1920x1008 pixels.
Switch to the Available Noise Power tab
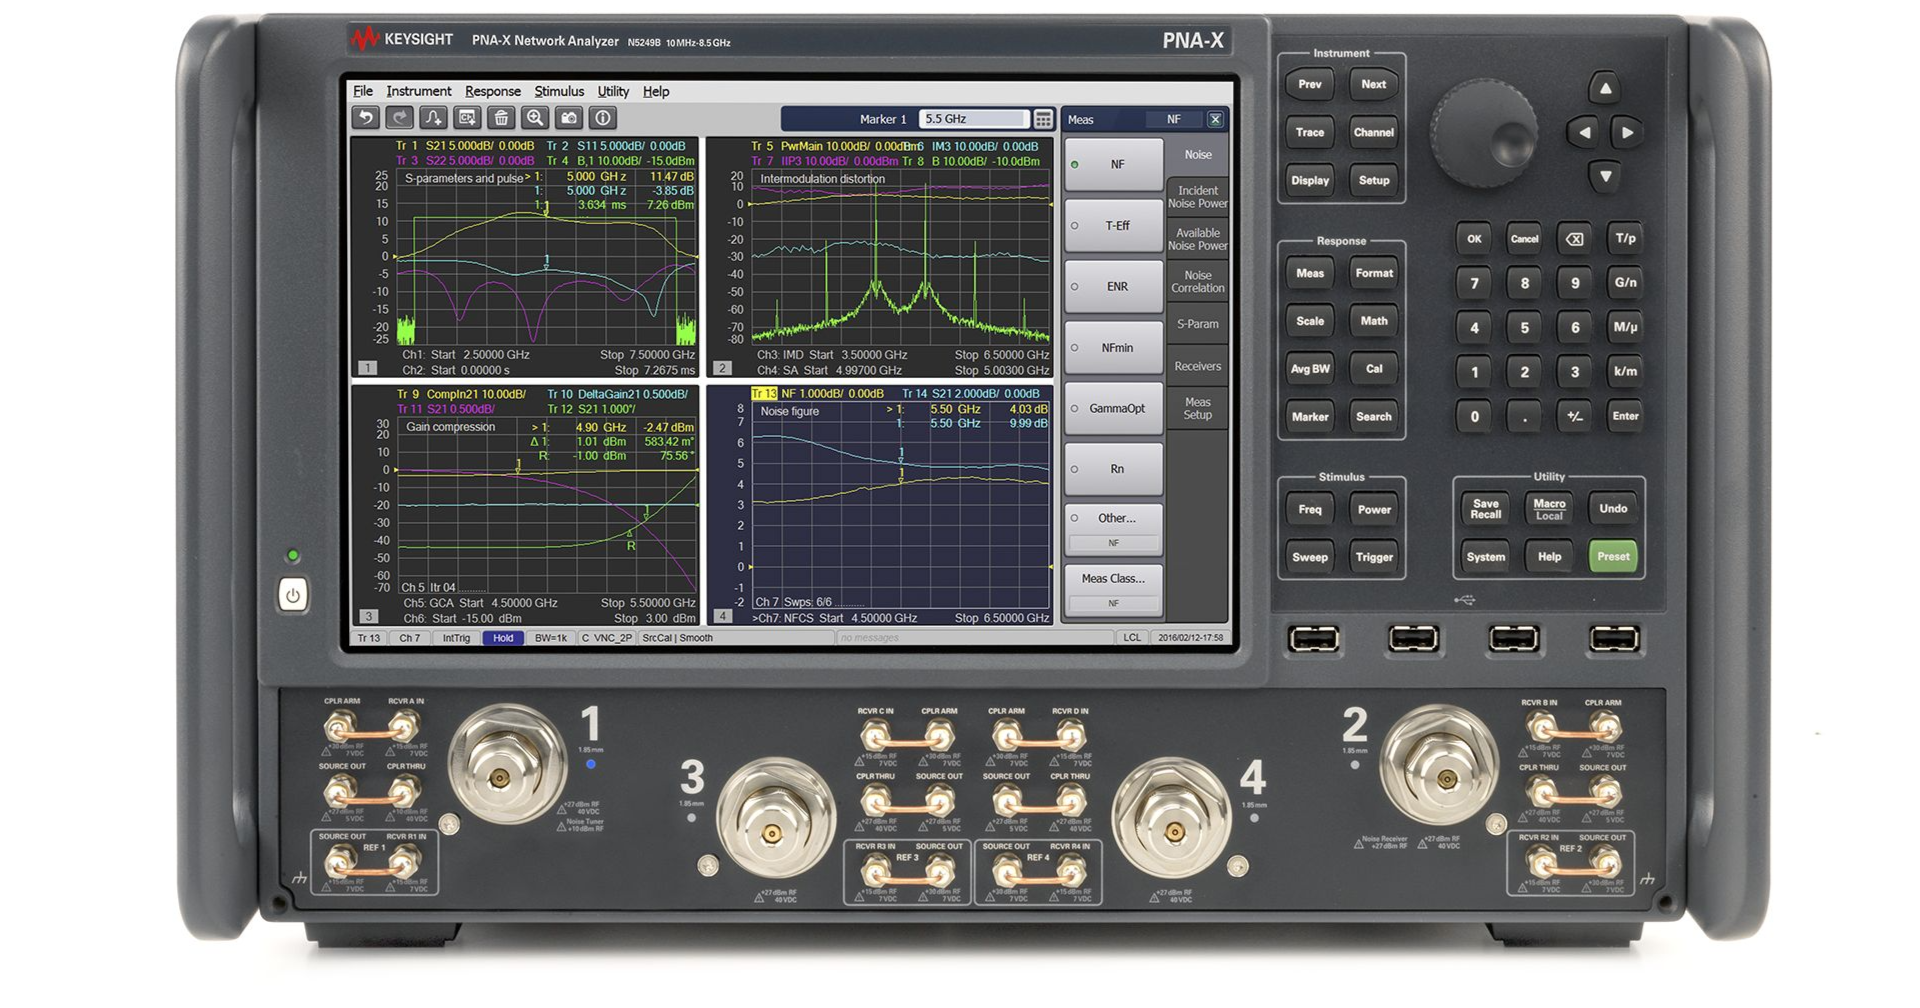tap(1198, 239)
